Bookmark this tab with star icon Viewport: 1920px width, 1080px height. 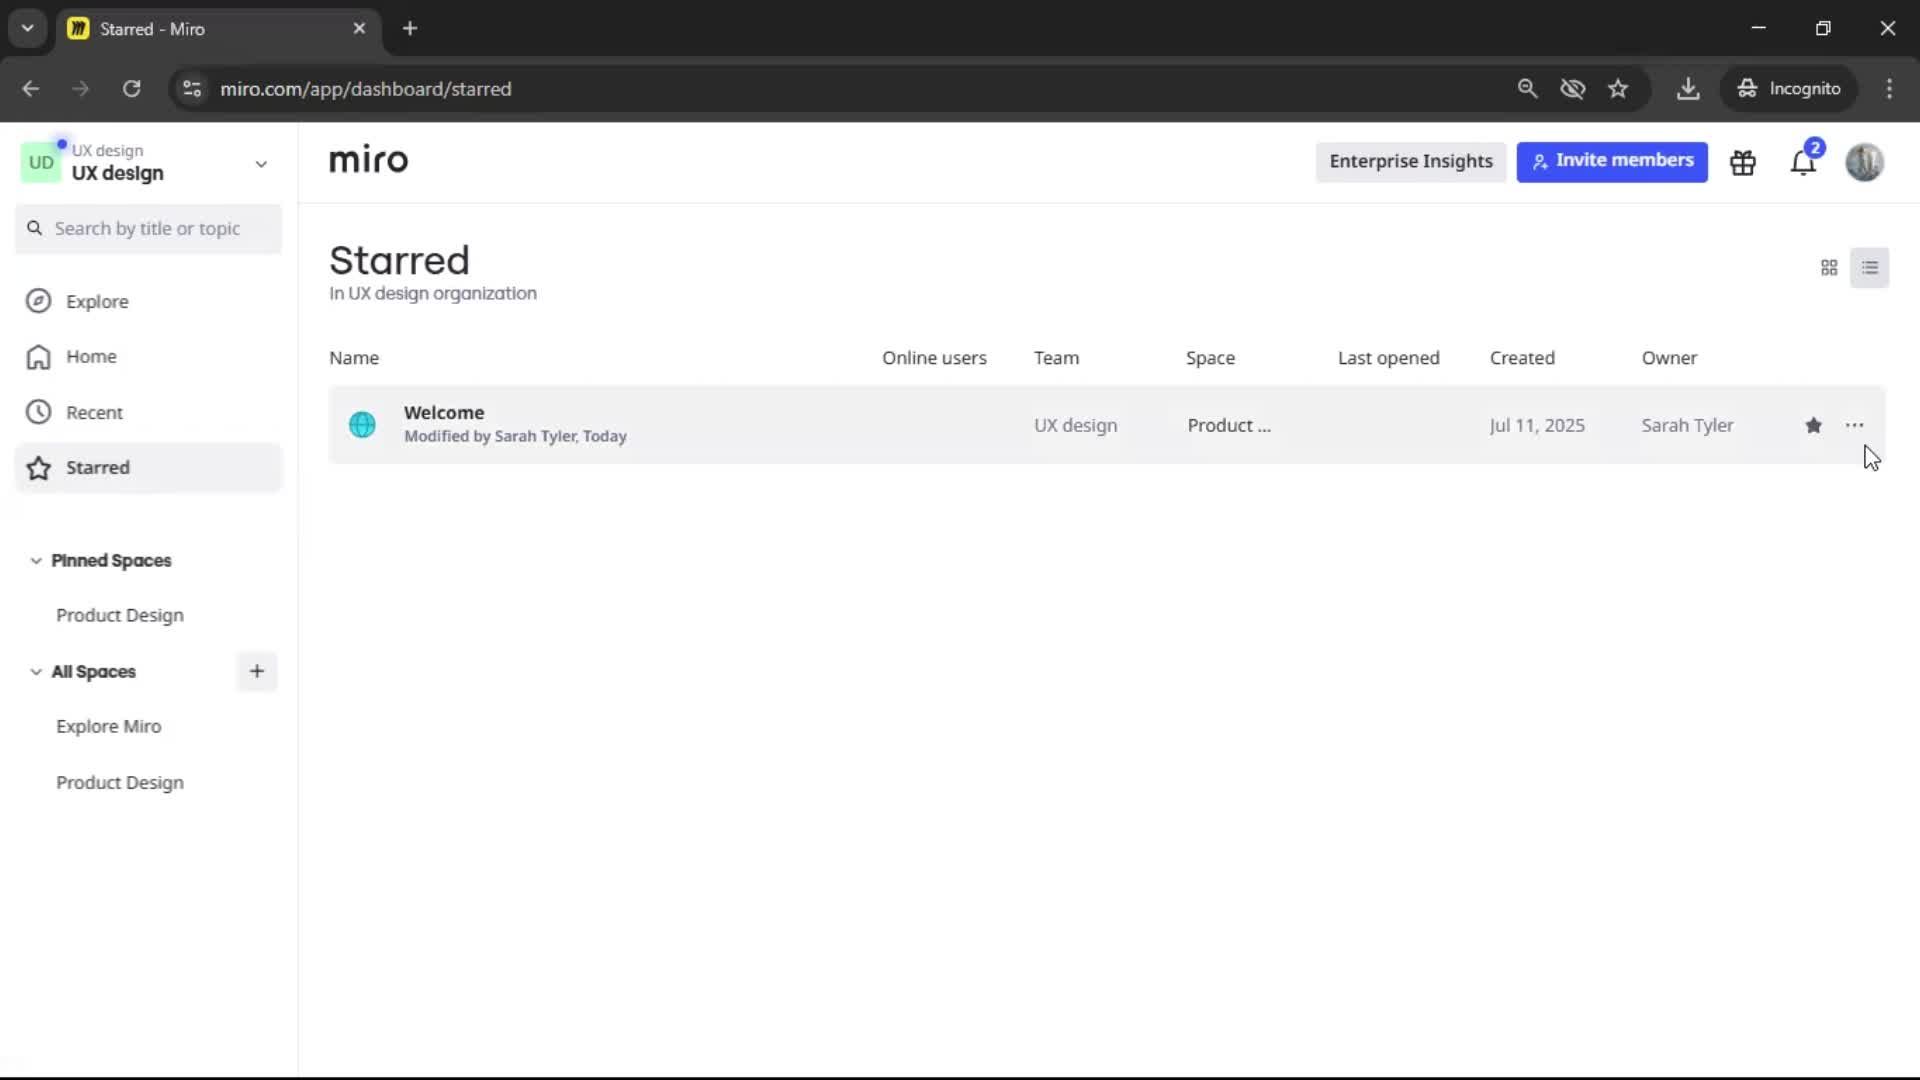point(1618,89)
